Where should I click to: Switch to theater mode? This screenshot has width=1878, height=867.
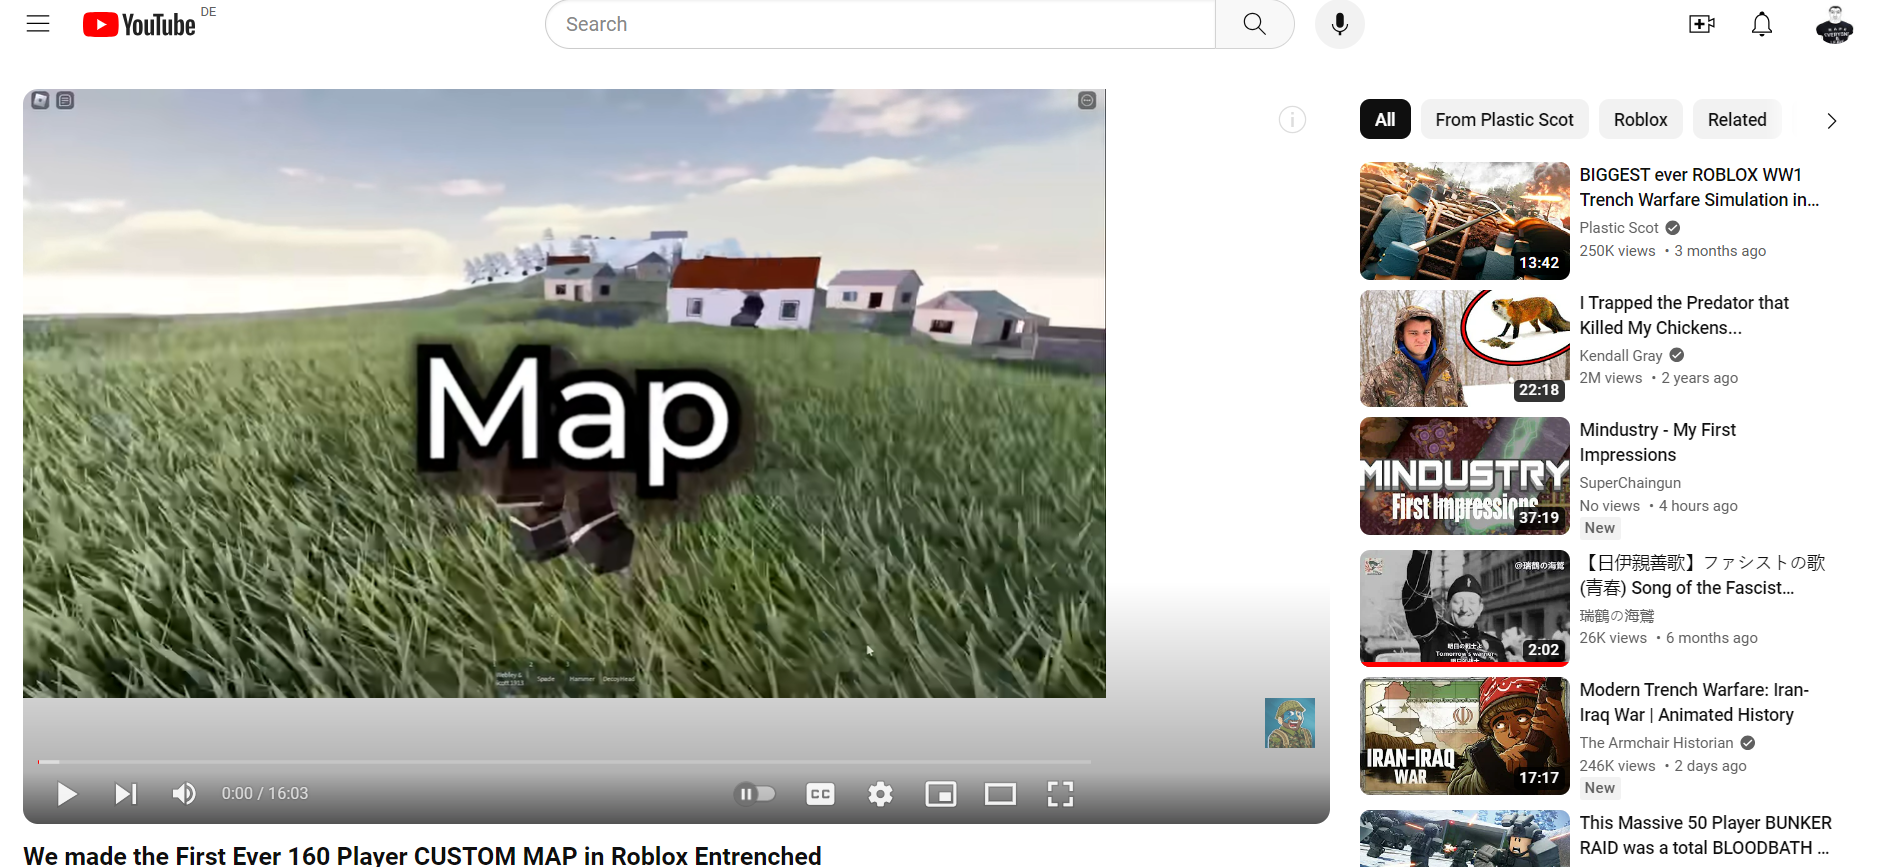click(1000, 794)
